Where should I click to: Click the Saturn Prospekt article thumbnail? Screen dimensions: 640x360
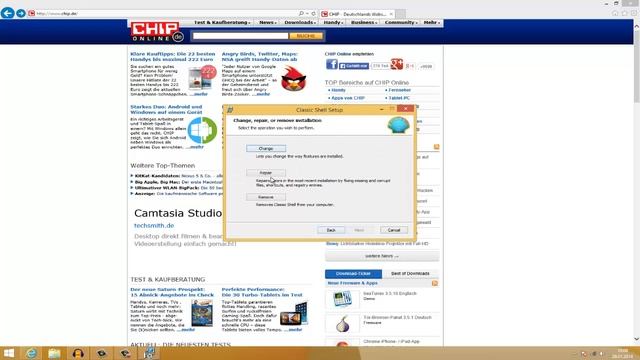coord(202,313)
